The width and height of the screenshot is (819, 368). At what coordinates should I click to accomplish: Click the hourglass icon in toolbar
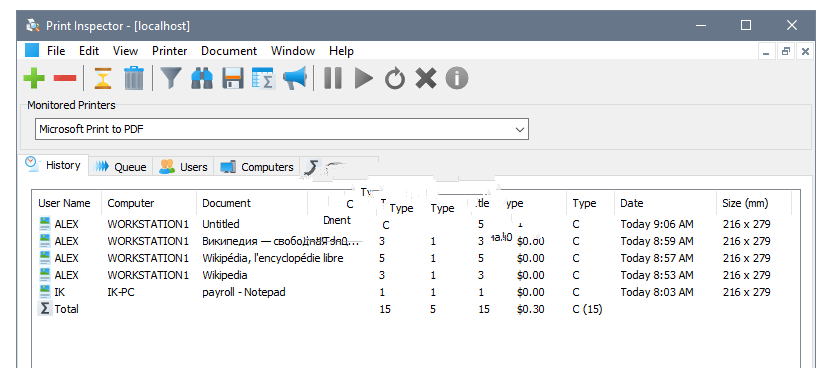coord(103,79)
